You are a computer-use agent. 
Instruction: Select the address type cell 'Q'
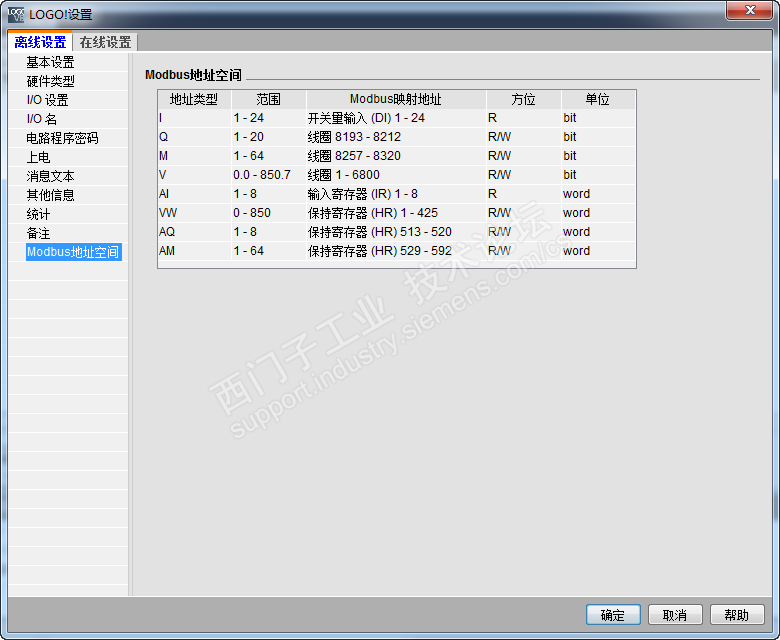click(195, 137)
